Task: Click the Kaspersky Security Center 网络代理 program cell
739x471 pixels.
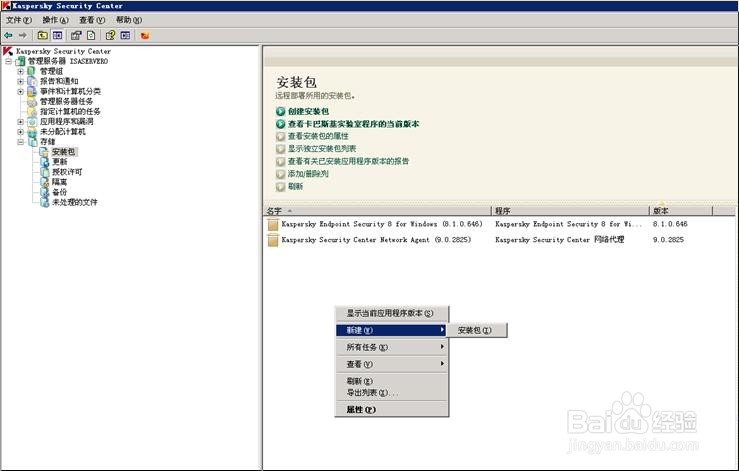Action: pyautogui.click(x=559, y=240)
